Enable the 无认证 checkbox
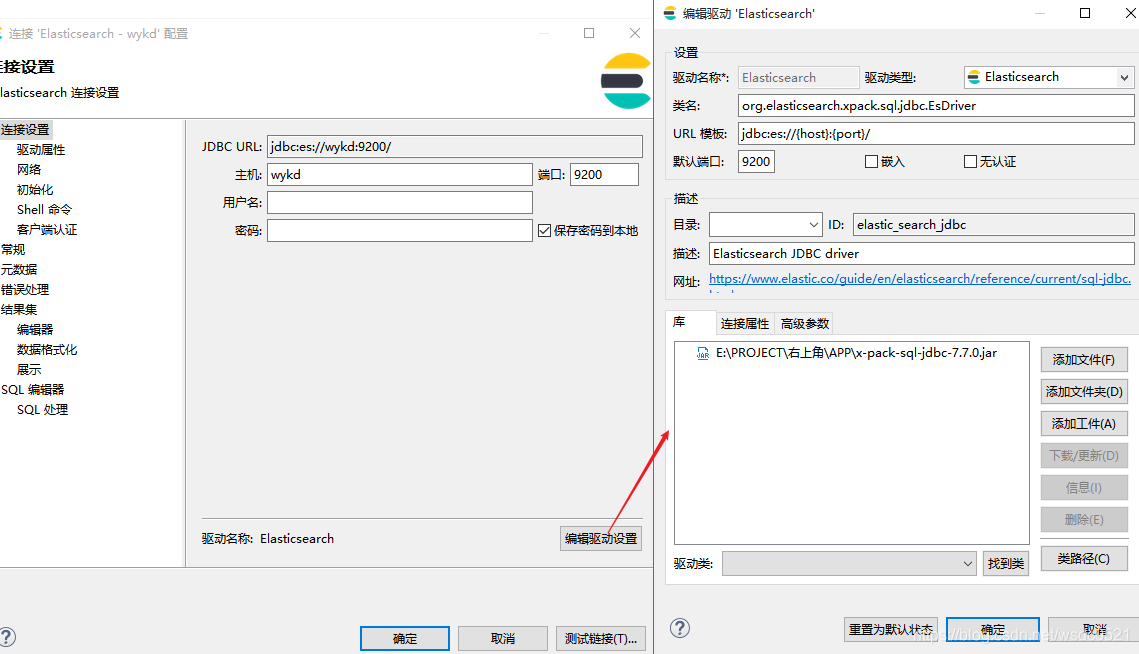This screenshot has width=1139, height=654. coord(970,161)
